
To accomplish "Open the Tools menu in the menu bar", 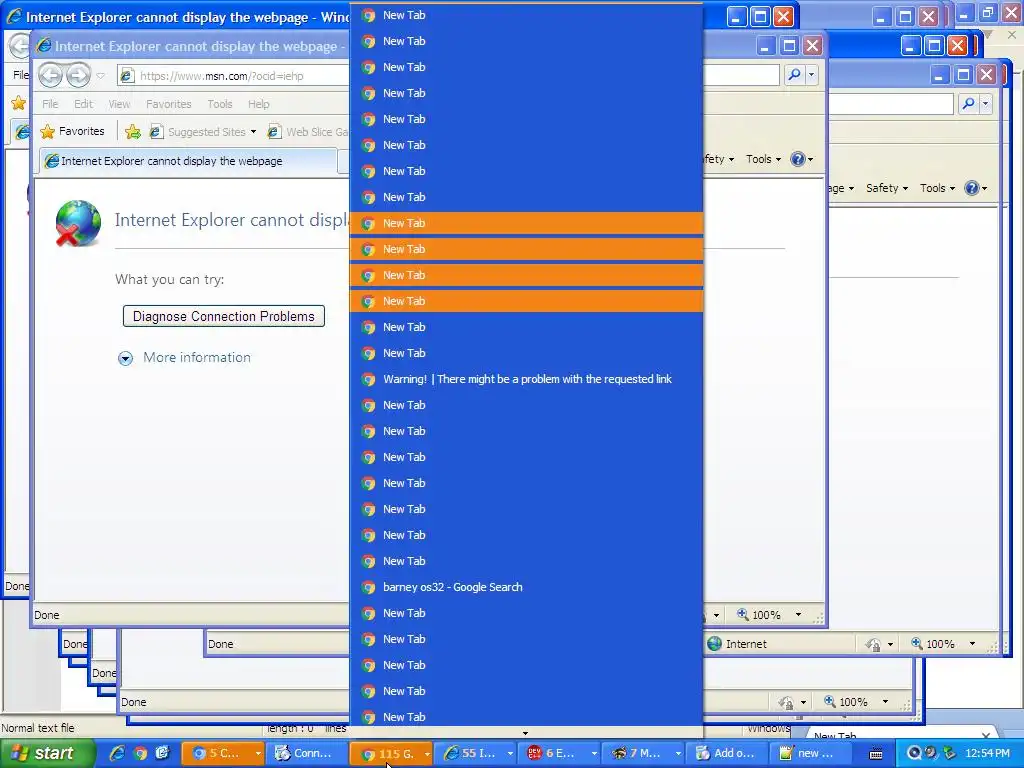I will (219, 104).
